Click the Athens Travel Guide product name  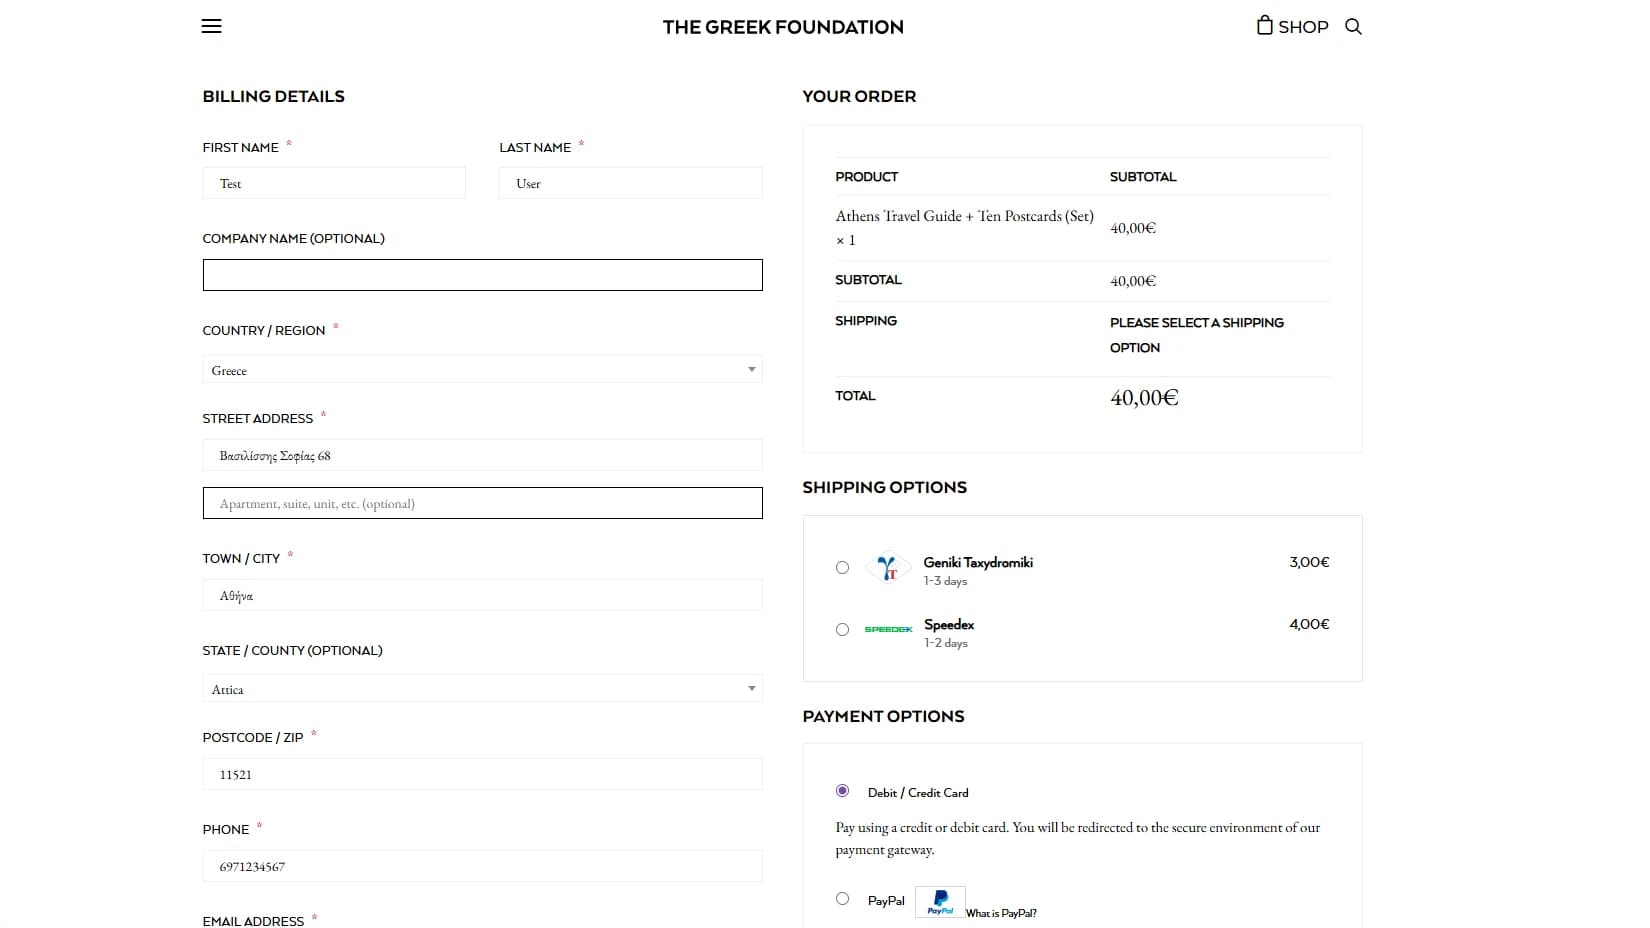[x=963, y=216]
